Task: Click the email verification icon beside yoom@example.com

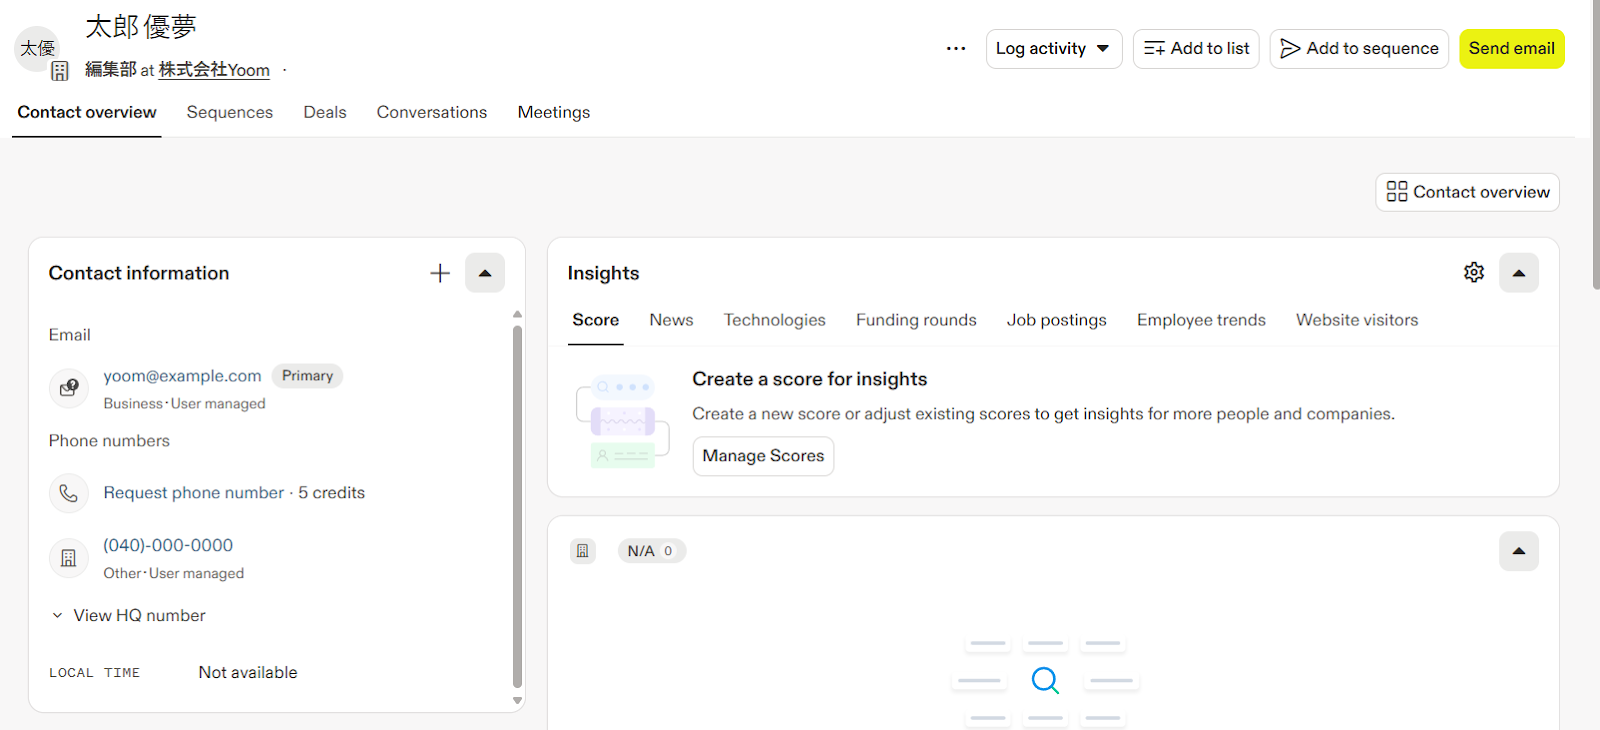Action: pos(69,388)
